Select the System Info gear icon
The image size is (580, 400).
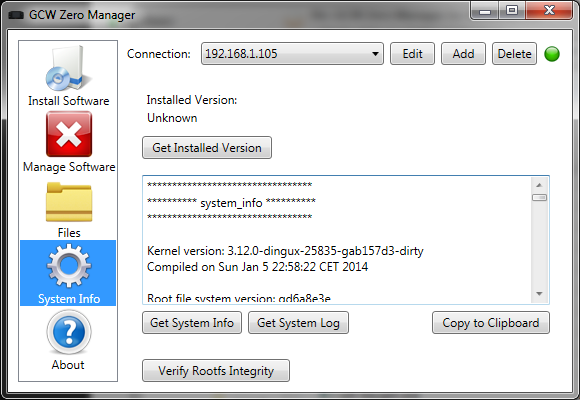pos(69,266)
